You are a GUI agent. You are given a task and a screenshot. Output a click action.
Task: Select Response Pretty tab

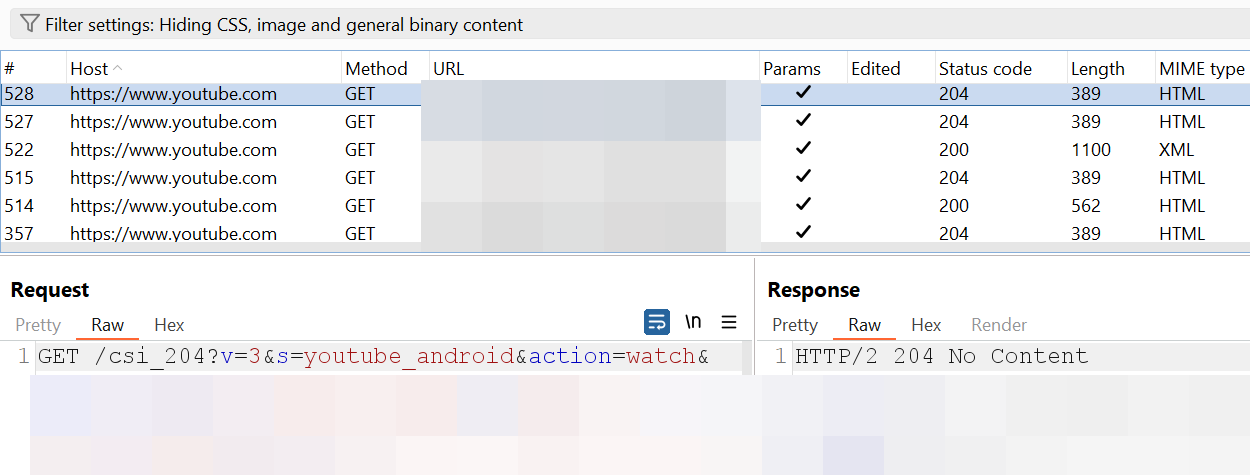tap(795, 325)
